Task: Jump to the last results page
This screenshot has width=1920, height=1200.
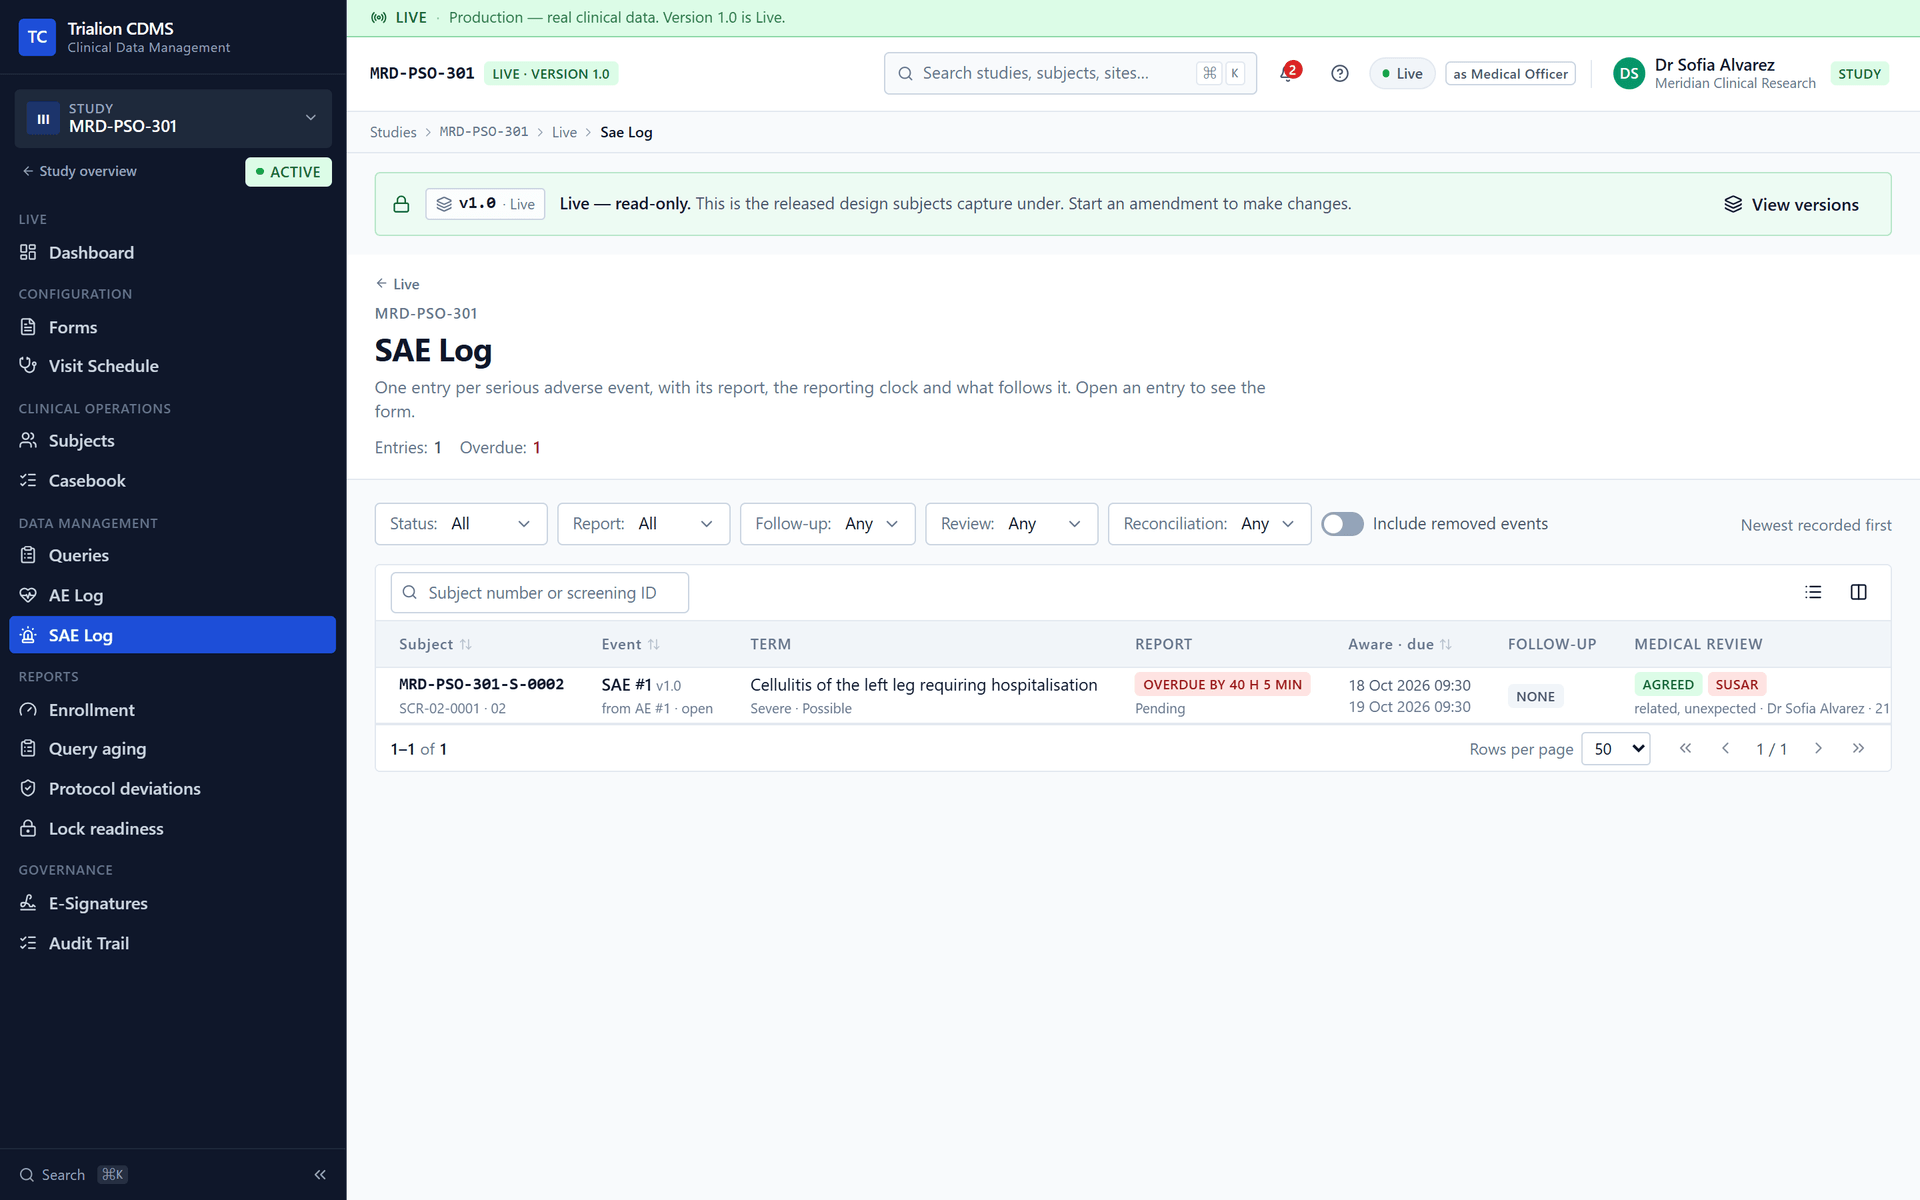Action: 1858,748
